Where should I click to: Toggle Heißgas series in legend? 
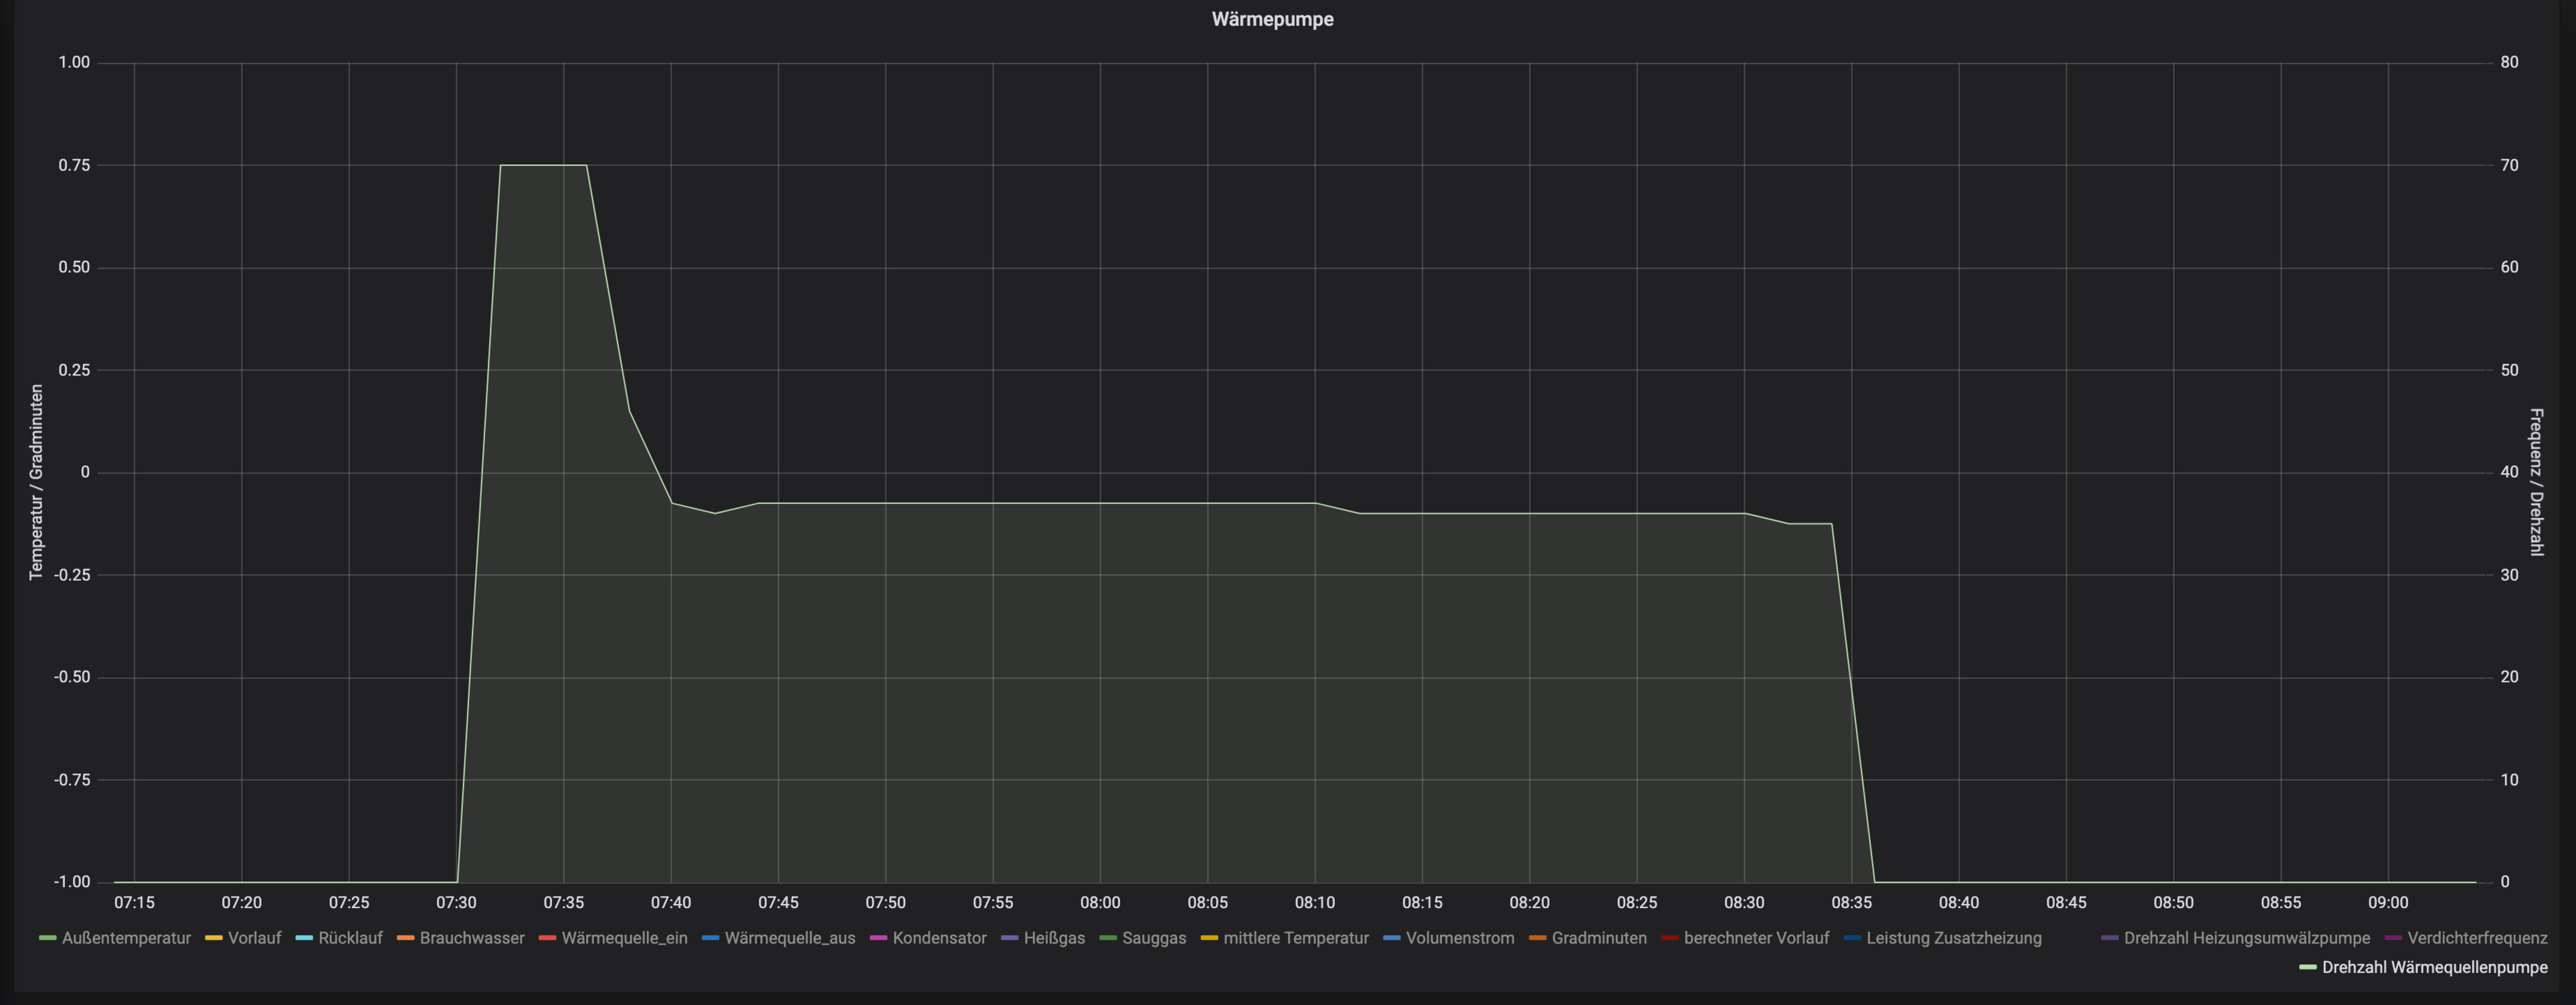[1054, 938]
